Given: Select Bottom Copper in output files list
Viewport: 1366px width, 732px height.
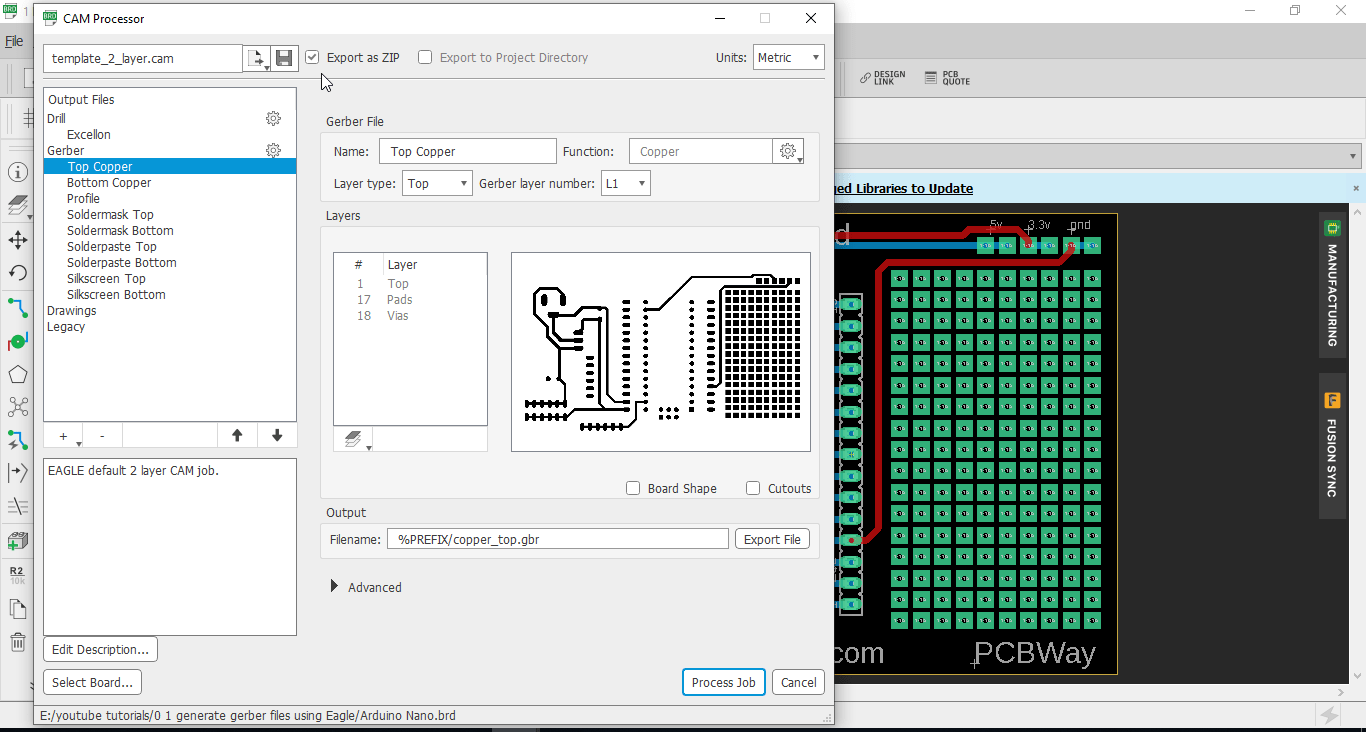Looking at the screenshot, I should click(109, 183).
